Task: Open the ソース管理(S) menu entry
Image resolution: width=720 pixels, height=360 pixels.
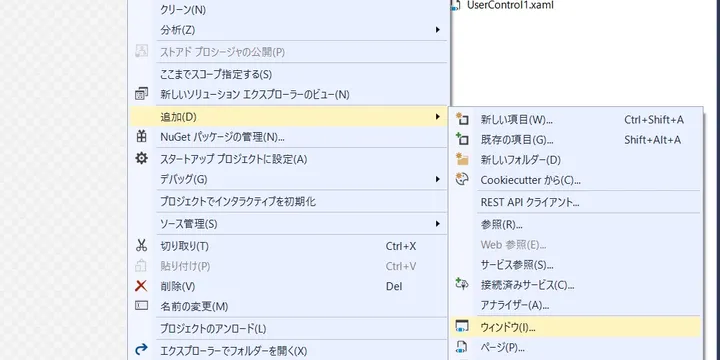Action: (x=288, y=224)
